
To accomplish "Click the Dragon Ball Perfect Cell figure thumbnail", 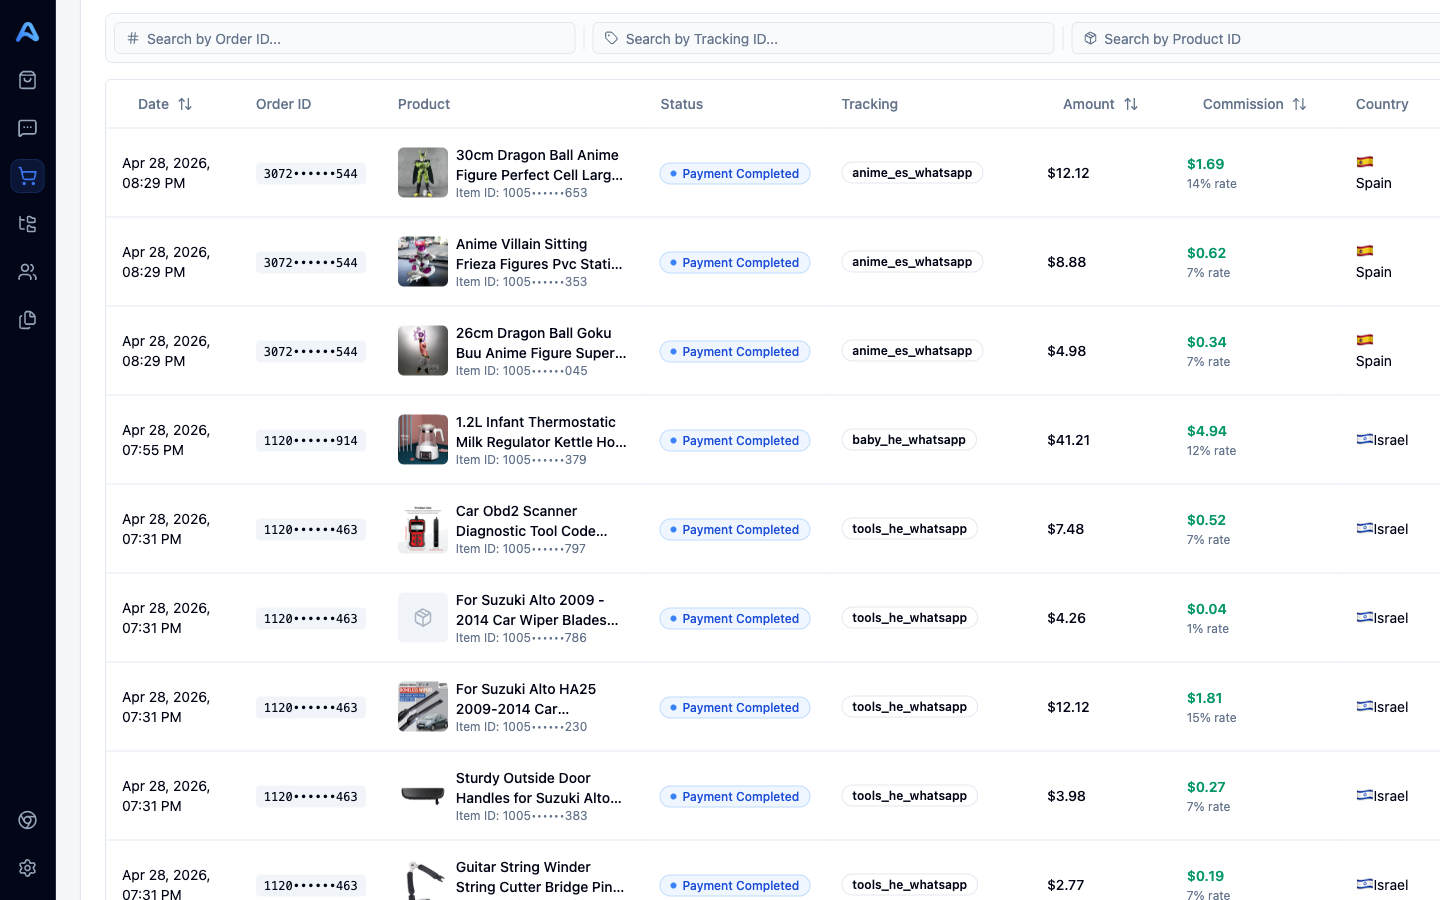I will pos(422,172).
